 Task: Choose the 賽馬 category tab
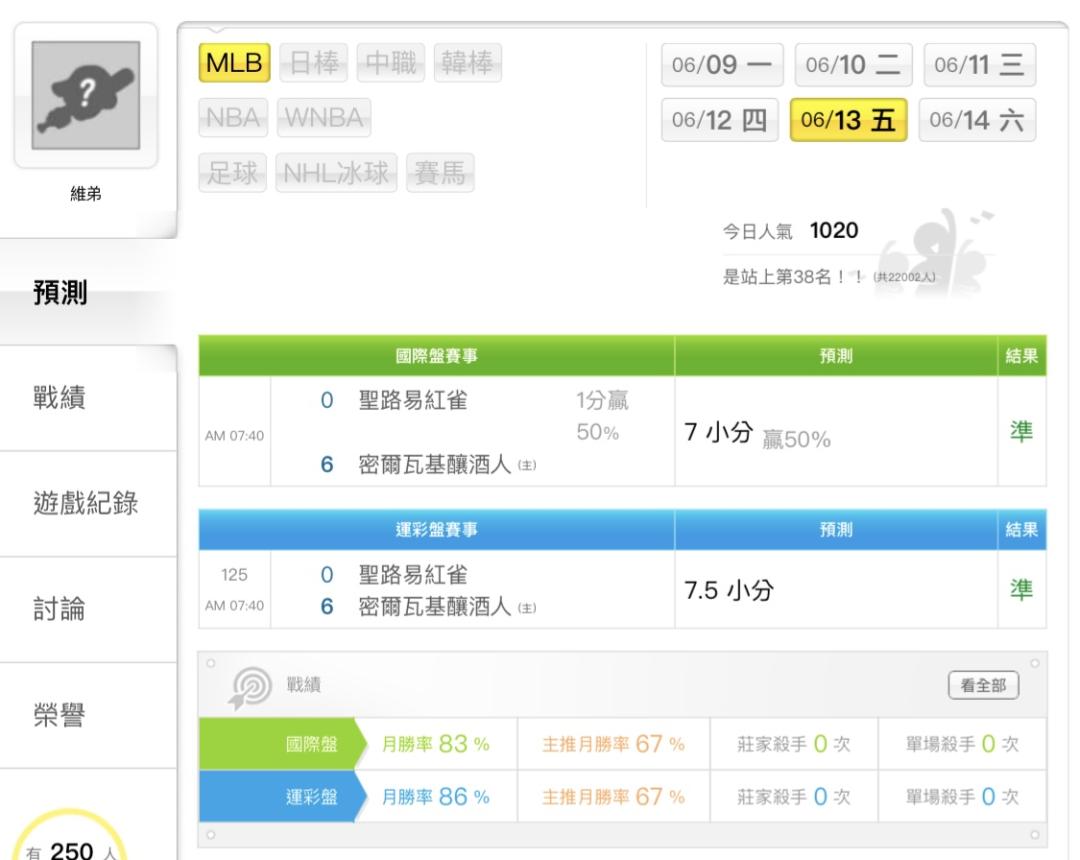click(x=440, y=172)
